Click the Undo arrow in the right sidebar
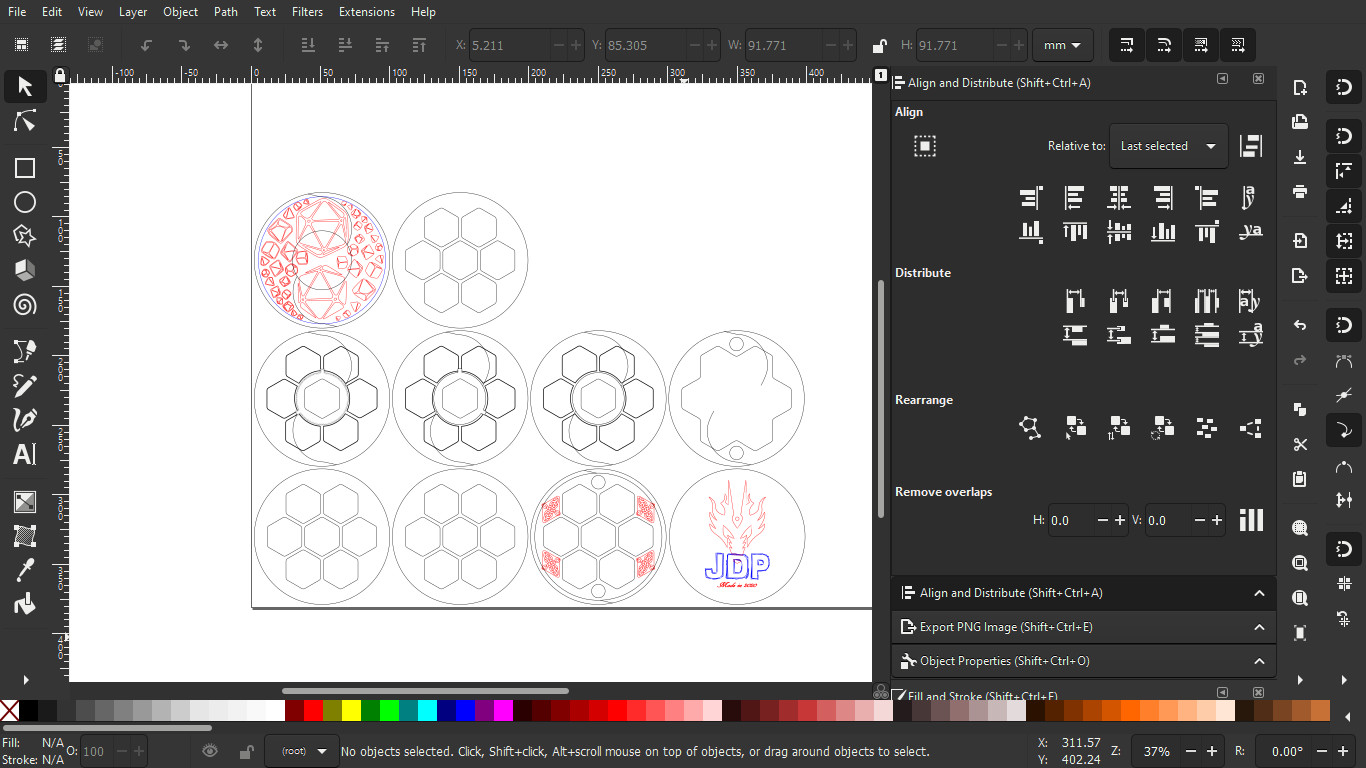The height and width of the screenshot is (768, 1366). [1301, 324]
